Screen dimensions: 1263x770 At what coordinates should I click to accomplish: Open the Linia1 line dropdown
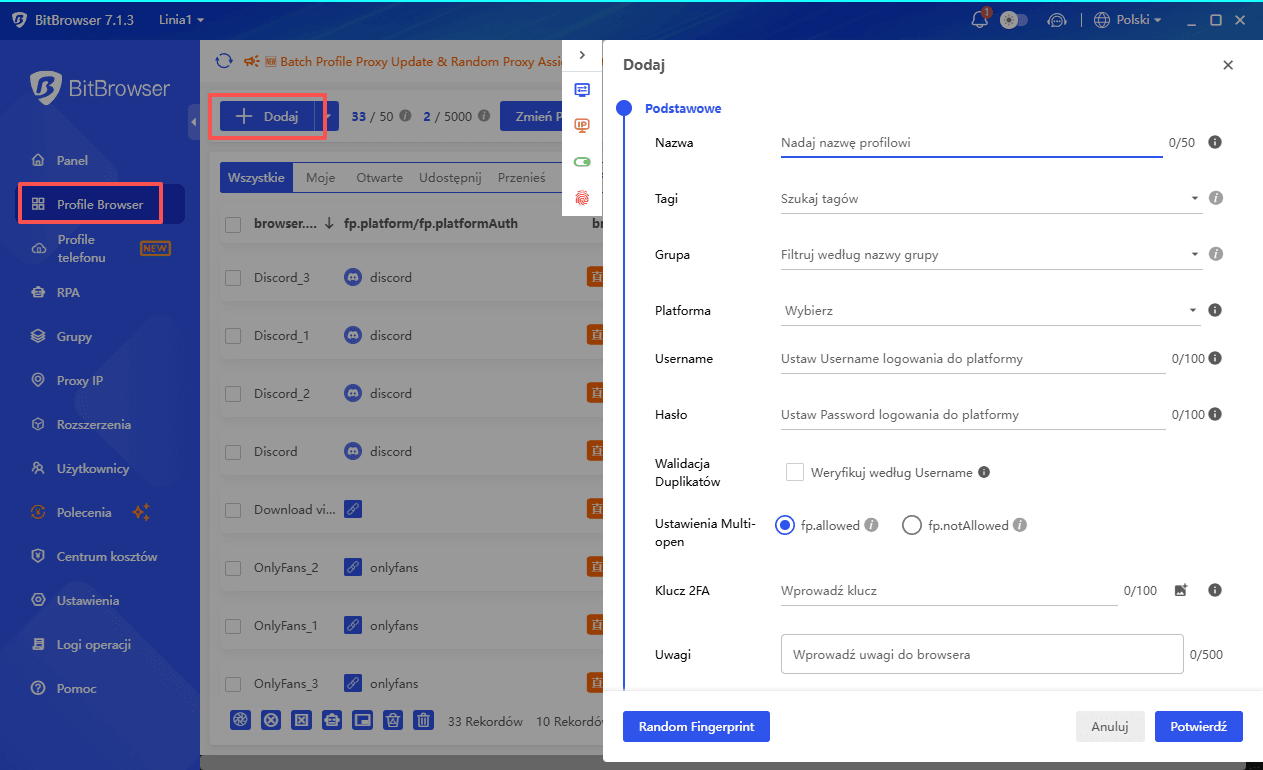pyautogui.click(x=181, y=20)
